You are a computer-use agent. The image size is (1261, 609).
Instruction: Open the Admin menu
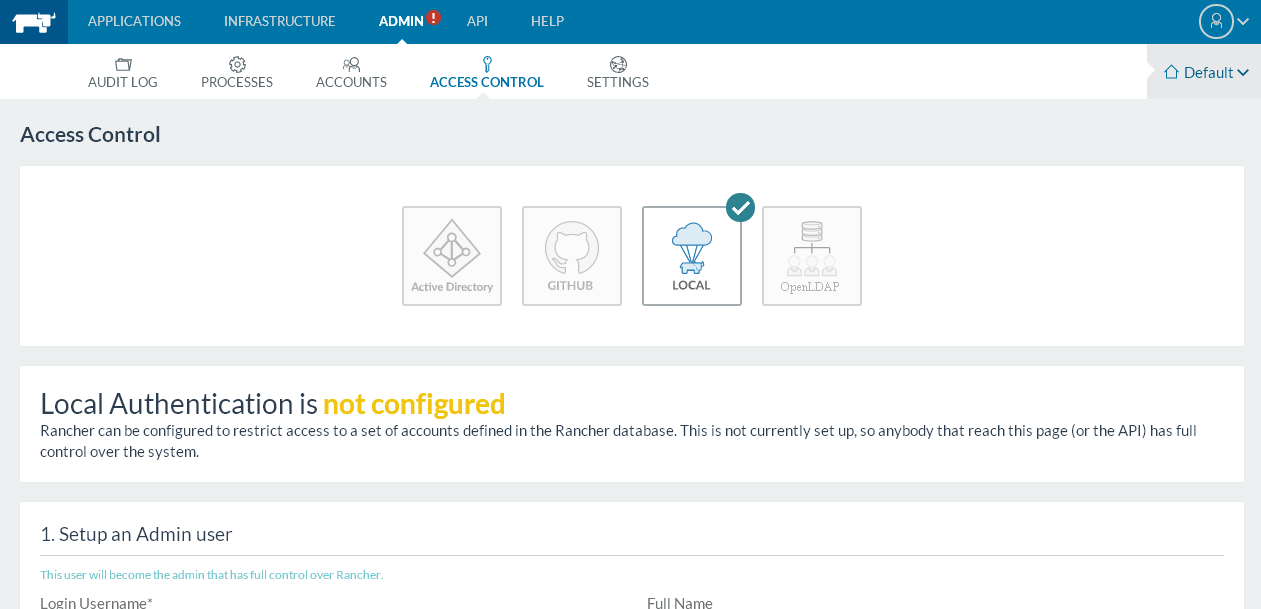point(401,21)
